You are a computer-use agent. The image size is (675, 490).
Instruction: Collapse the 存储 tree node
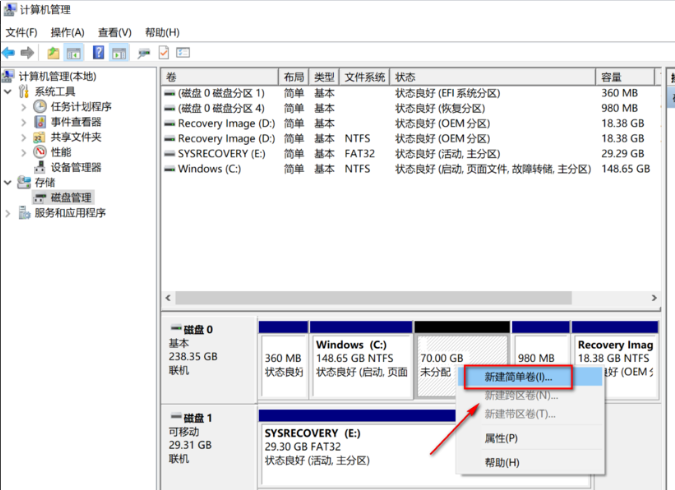tap(9, 183)
